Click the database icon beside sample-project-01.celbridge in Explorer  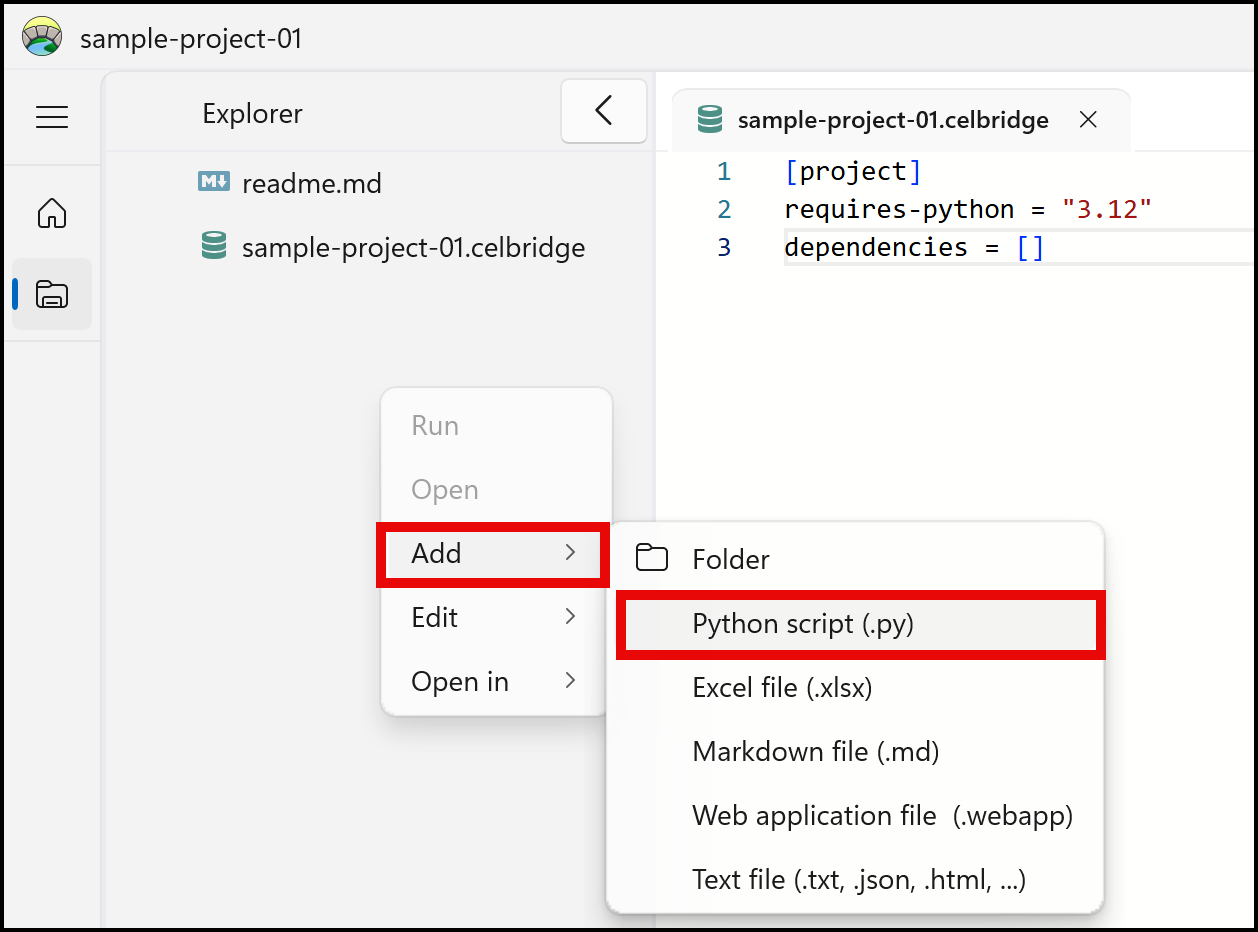[x=213, y=247]
